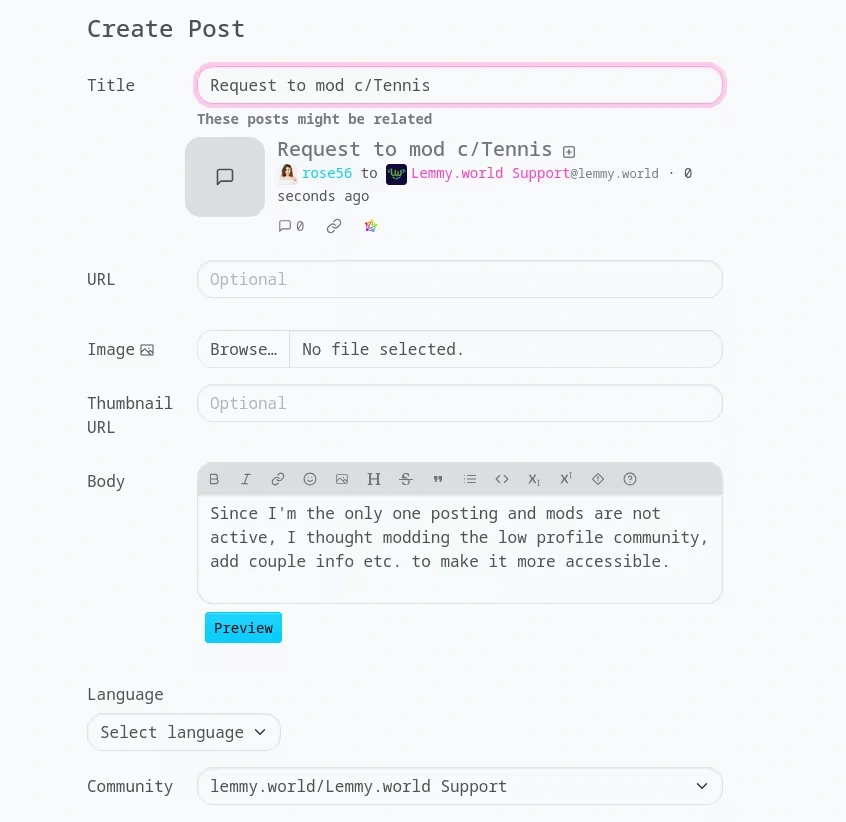846x822 pixels.
Task: Insert a bulleted list
Action: coord(470,479)
